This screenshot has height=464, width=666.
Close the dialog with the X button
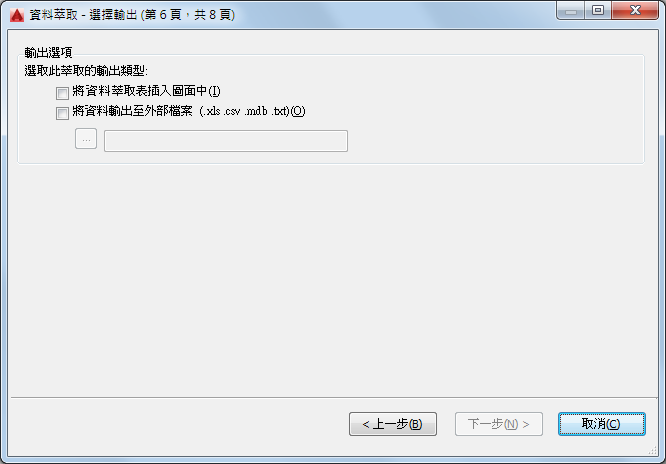635,10
